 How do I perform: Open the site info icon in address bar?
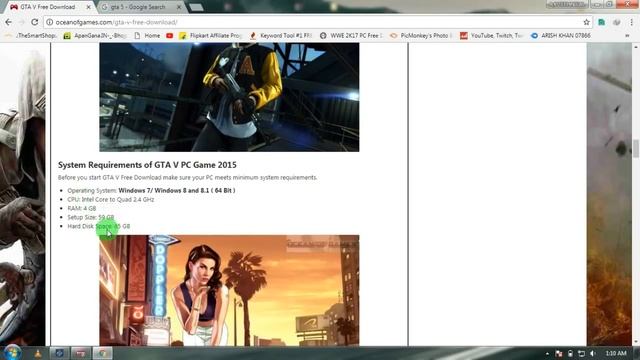point(49,22)
